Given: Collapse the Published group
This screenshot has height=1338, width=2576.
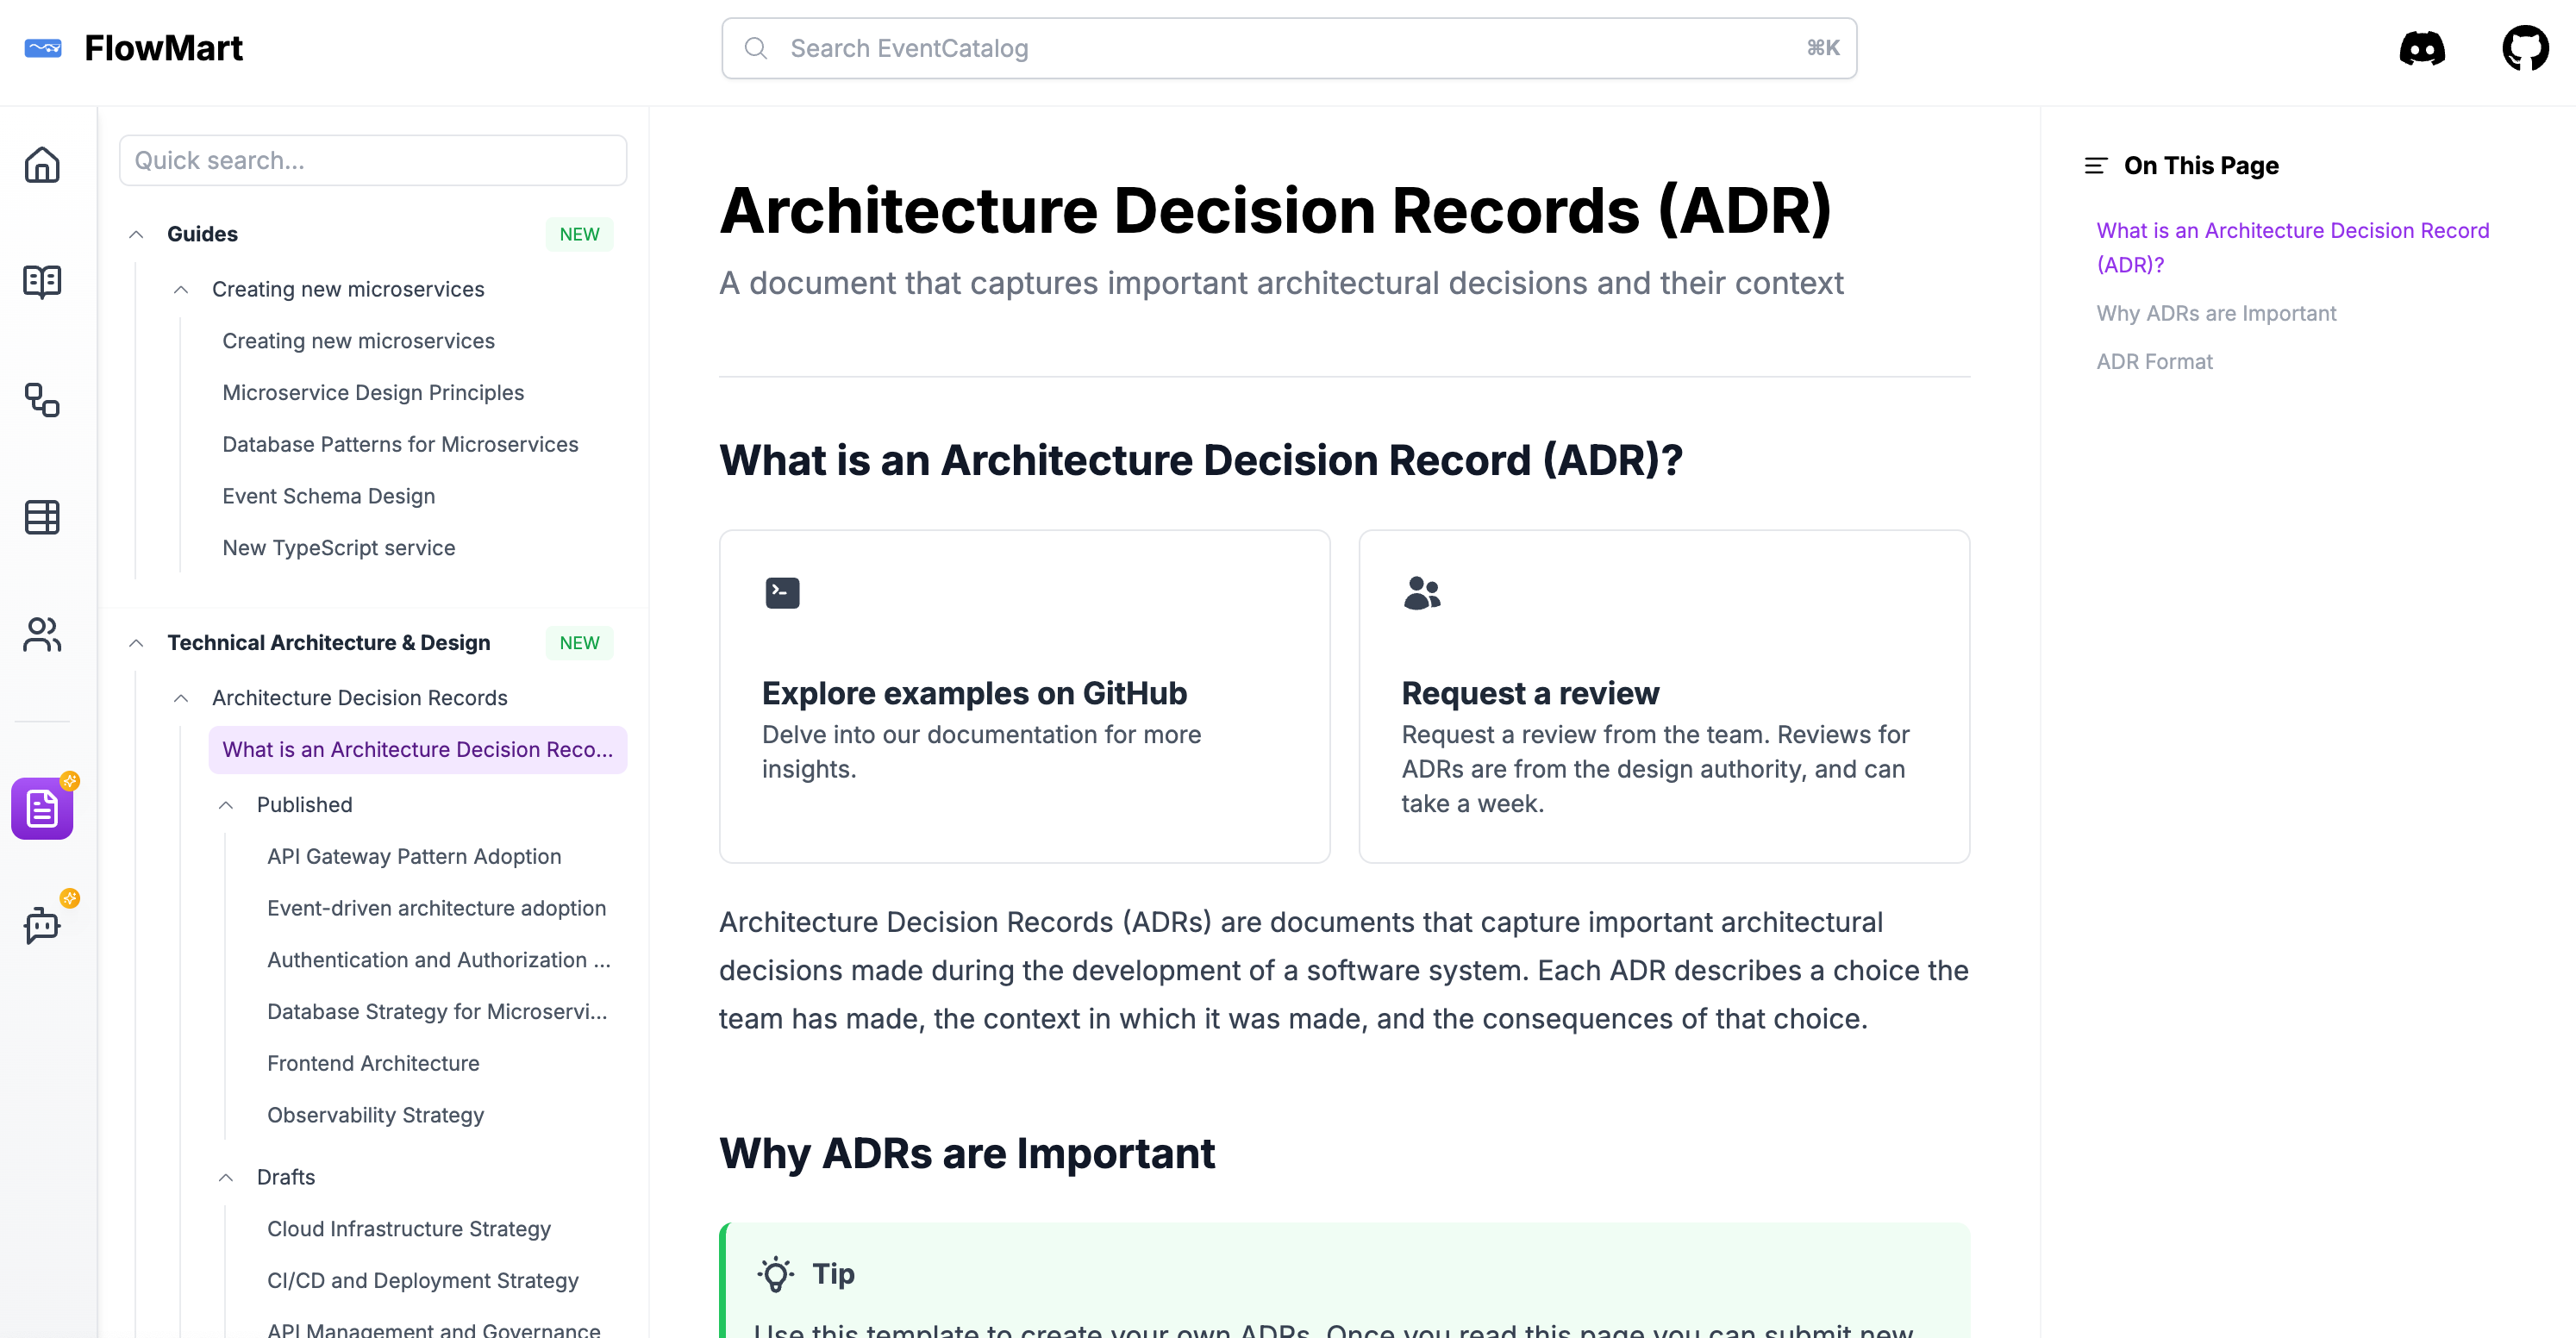Looking at the screenshot, I should pyautogui.click(x=225, y=804).
